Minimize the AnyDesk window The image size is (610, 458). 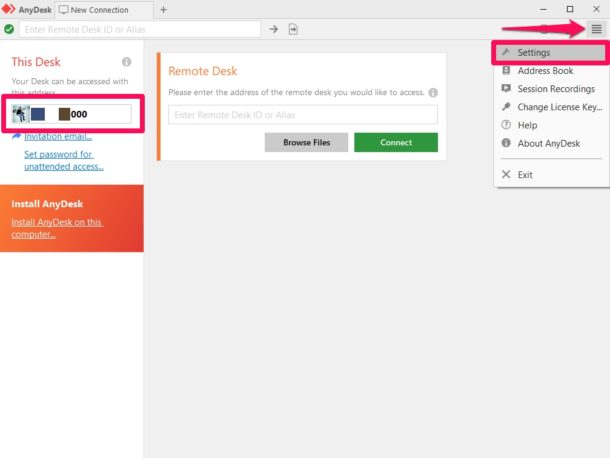tap(543, 9)
